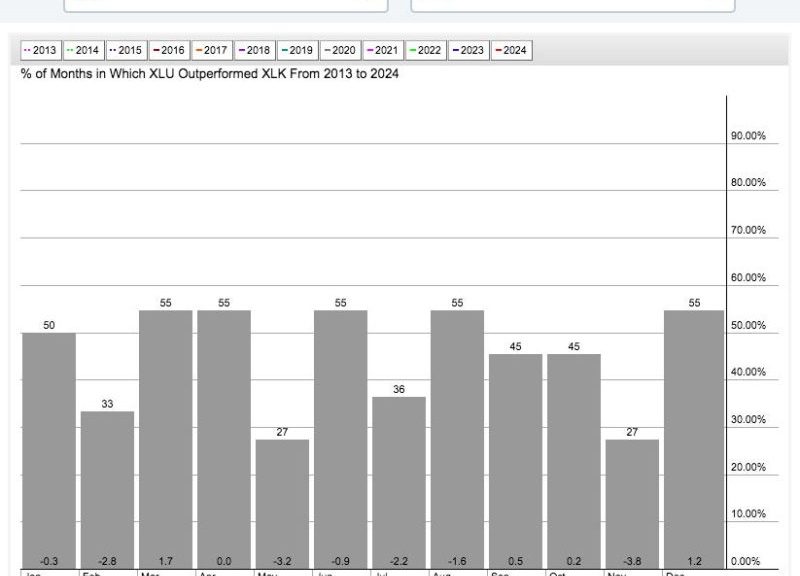Click the "1.7" value at the bar base
800x576 pixels.
point(166,562)
